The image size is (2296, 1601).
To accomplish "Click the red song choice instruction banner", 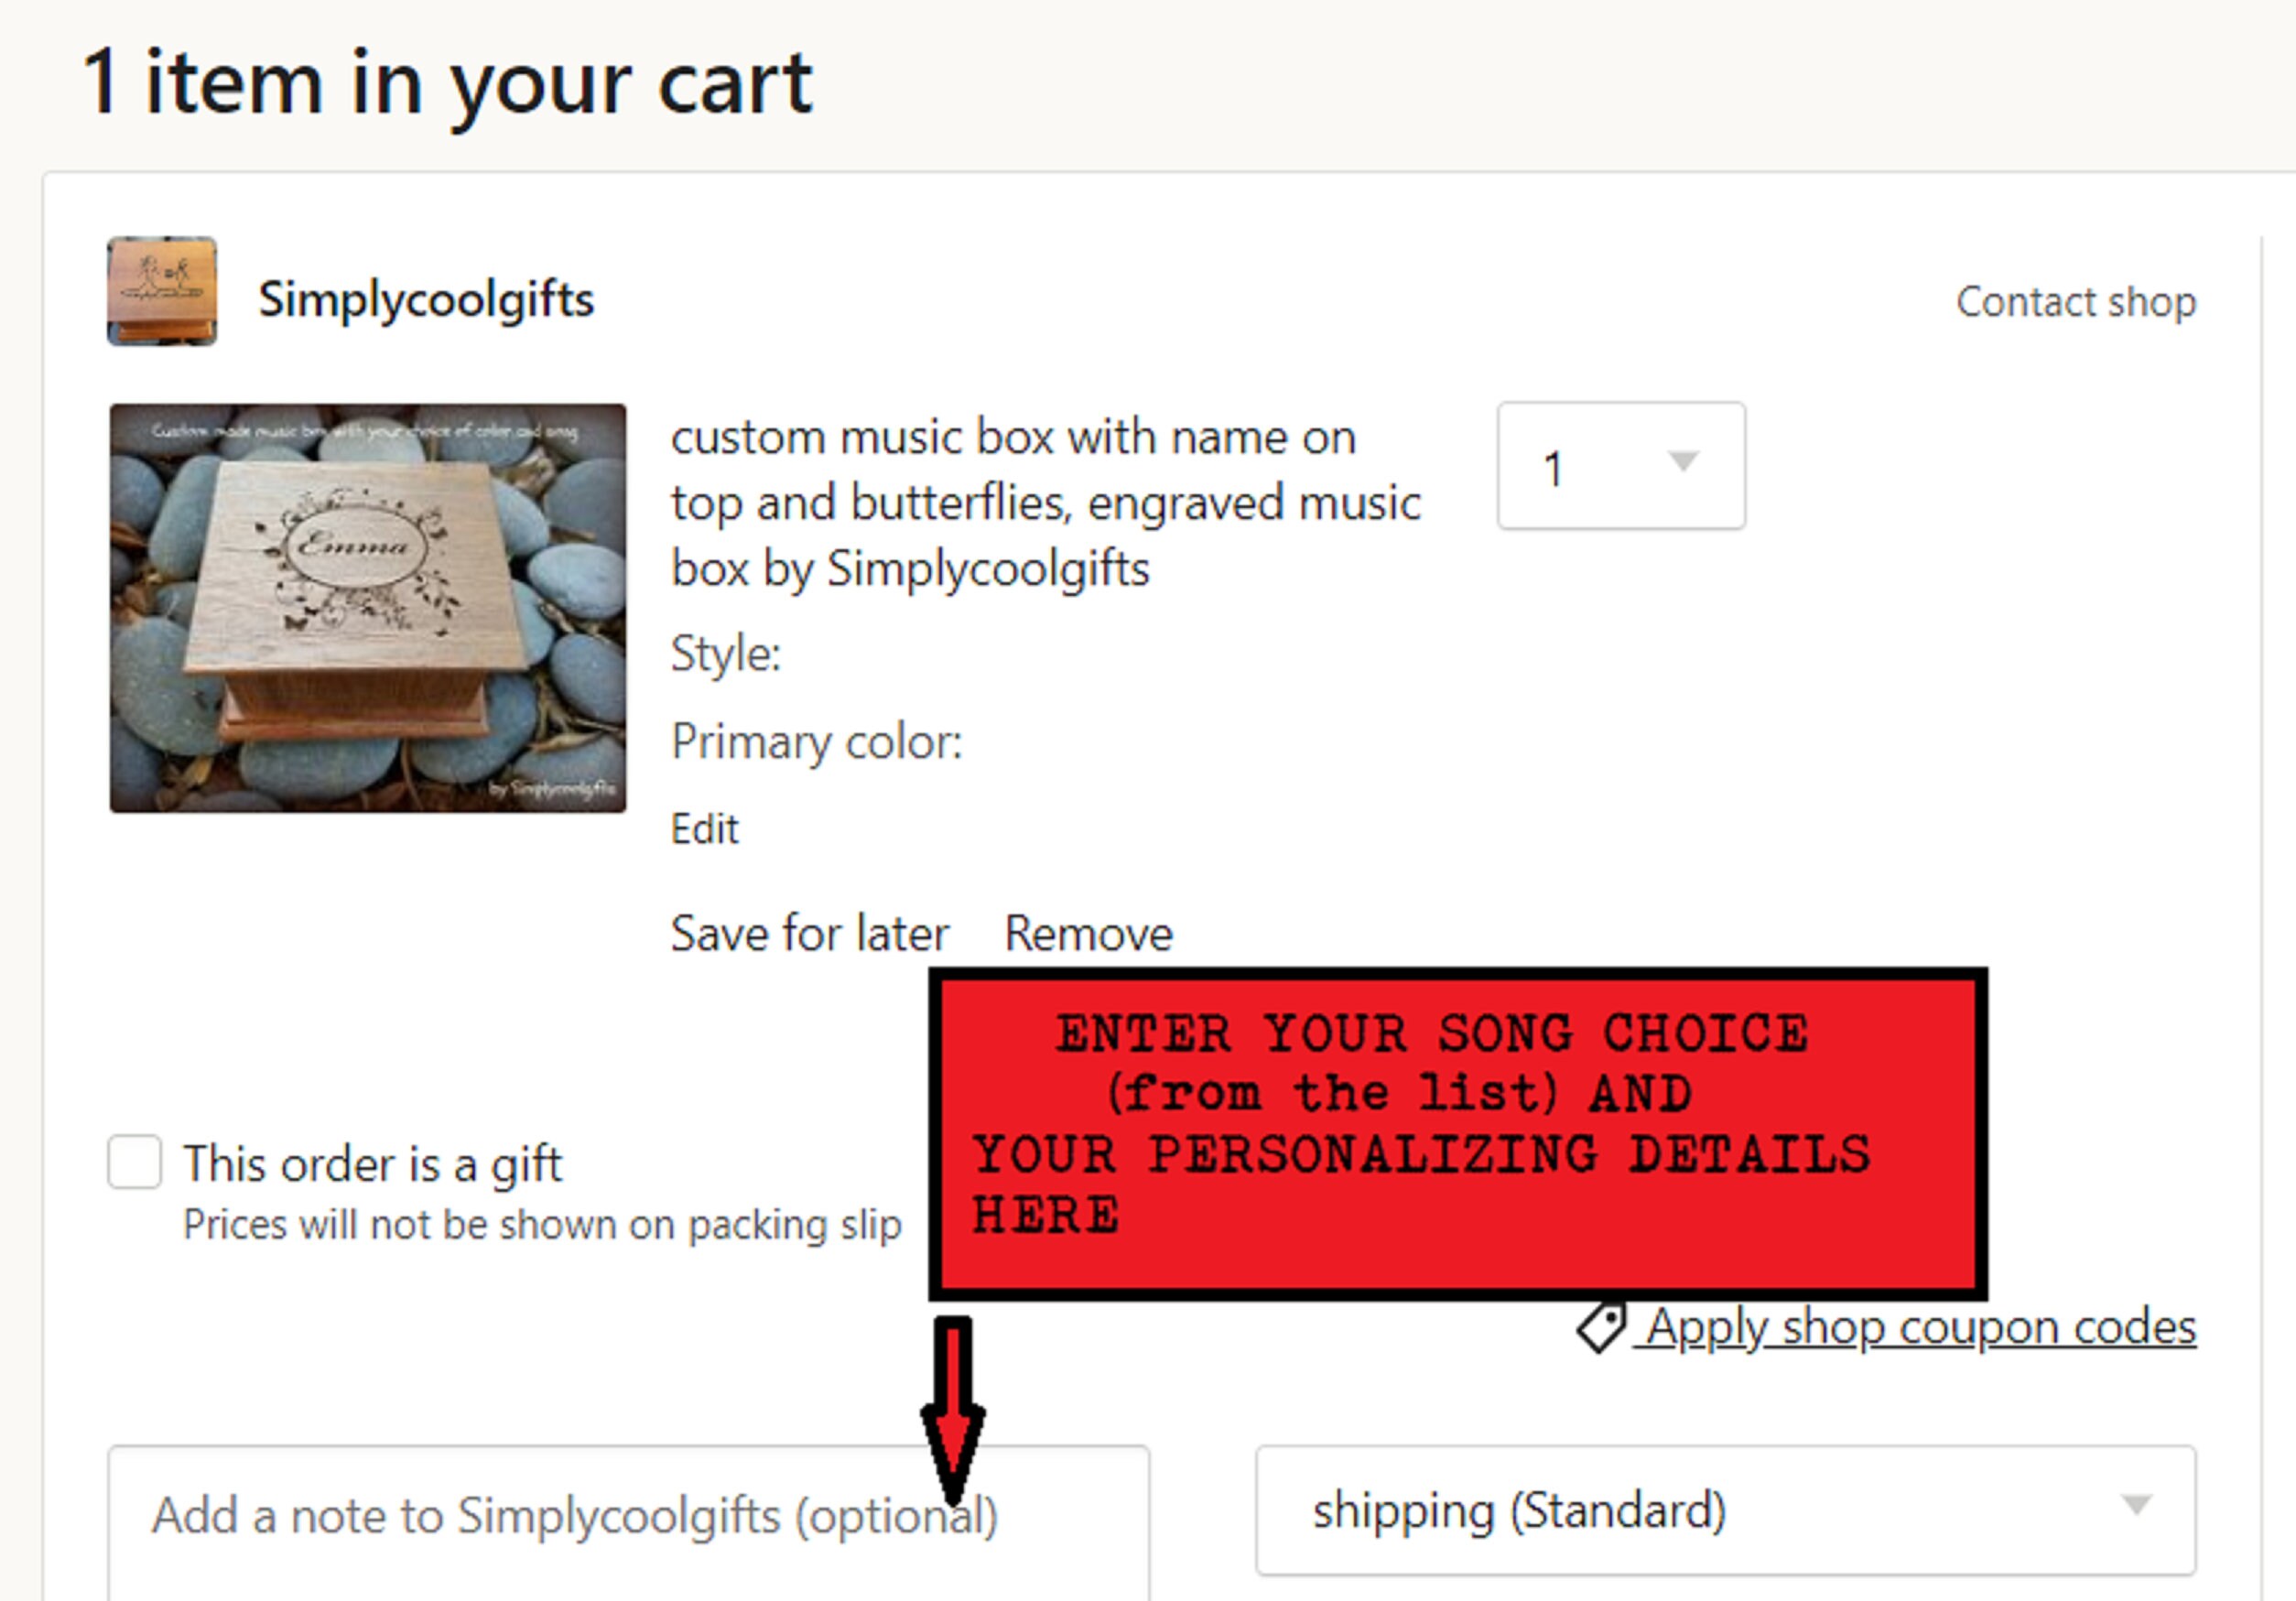I will click(x=1458, y=1134).
